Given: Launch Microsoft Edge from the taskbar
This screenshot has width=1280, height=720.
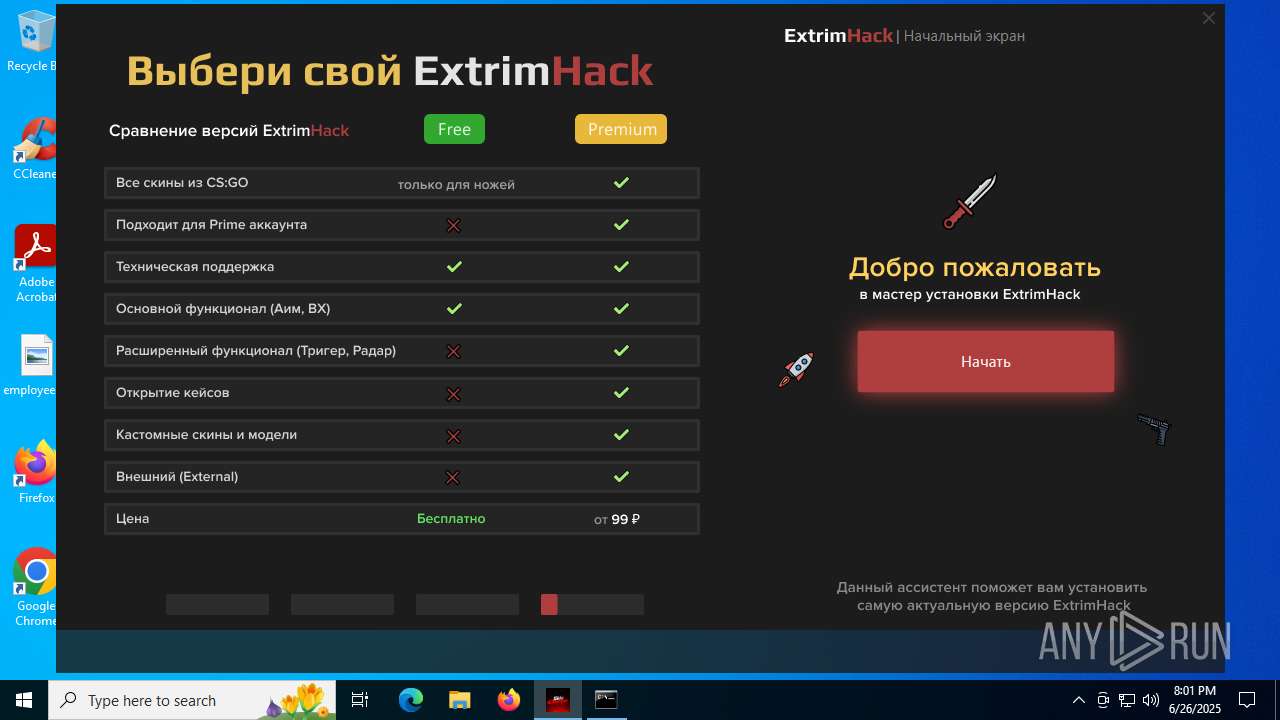Looking at the screenshot, I should tap(411, 700).
